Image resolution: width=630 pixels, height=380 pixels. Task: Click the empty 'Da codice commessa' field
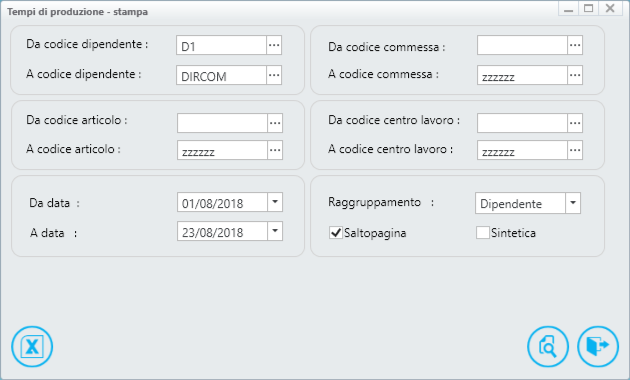(x=522, y=45)
